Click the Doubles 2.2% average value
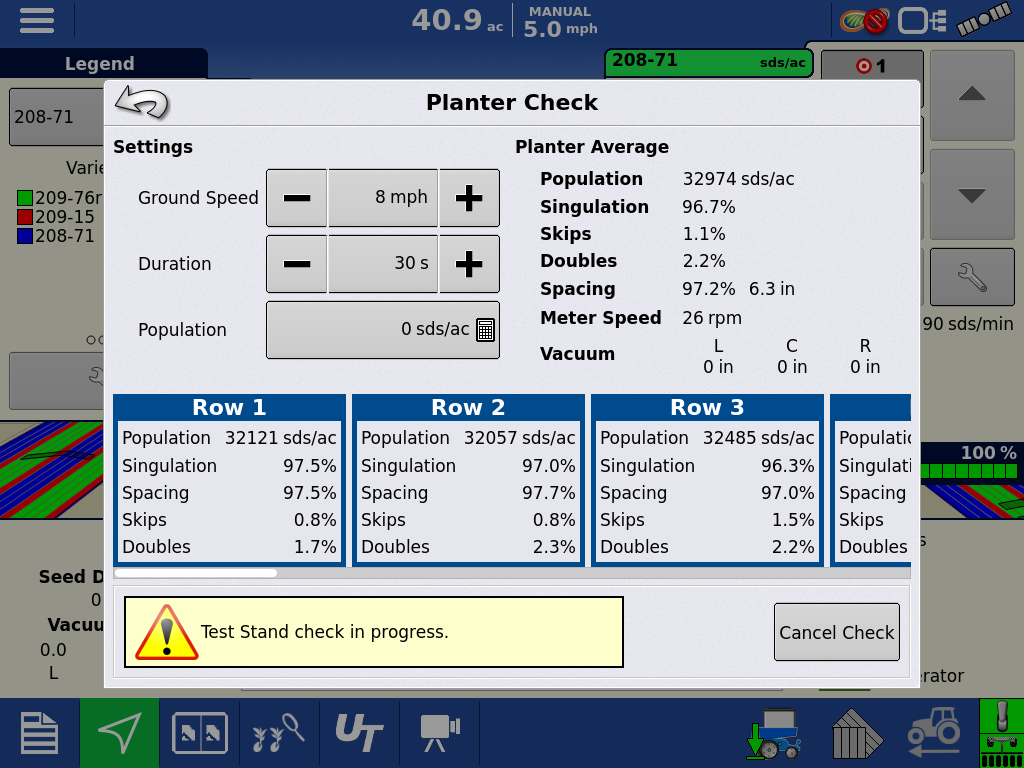This screenshot has height=768, width=1024. (704, 261)
